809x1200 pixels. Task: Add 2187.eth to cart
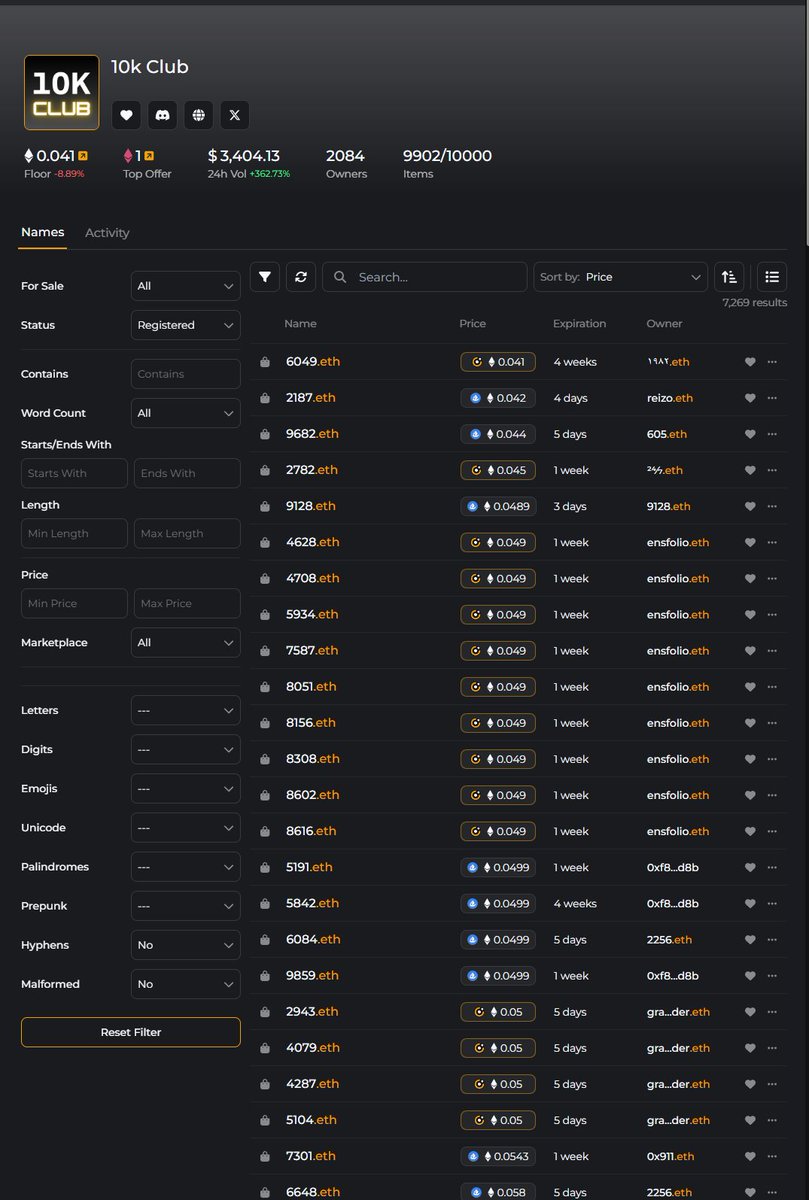point(265,398)
